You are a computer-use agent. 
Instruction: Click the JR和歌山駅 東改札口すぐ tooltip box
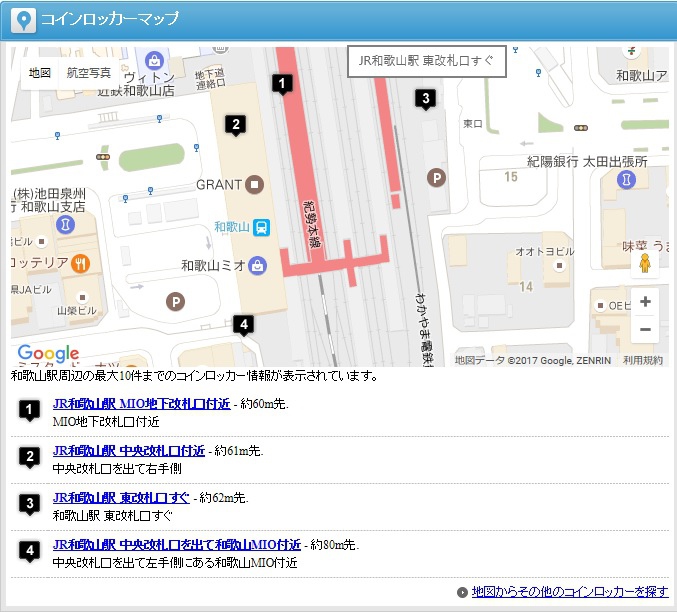427,61
